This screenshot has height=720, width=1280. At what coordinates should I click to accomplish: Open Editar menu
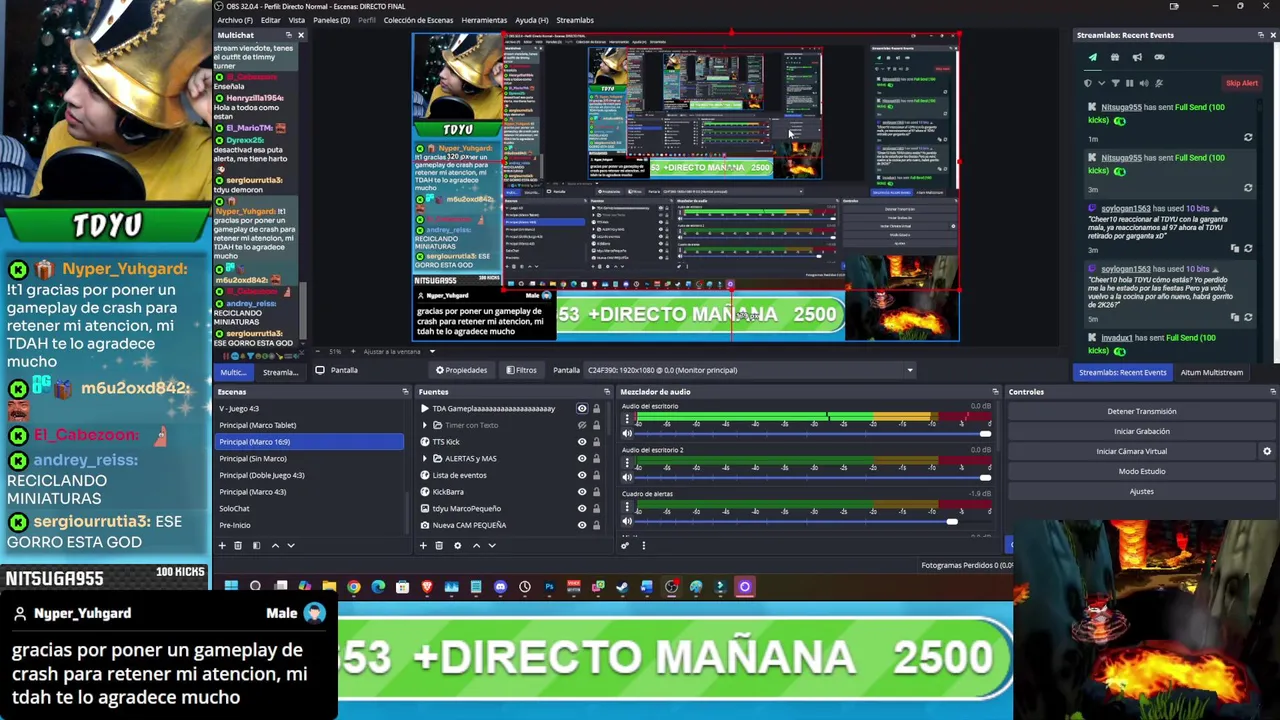(270, 20)
